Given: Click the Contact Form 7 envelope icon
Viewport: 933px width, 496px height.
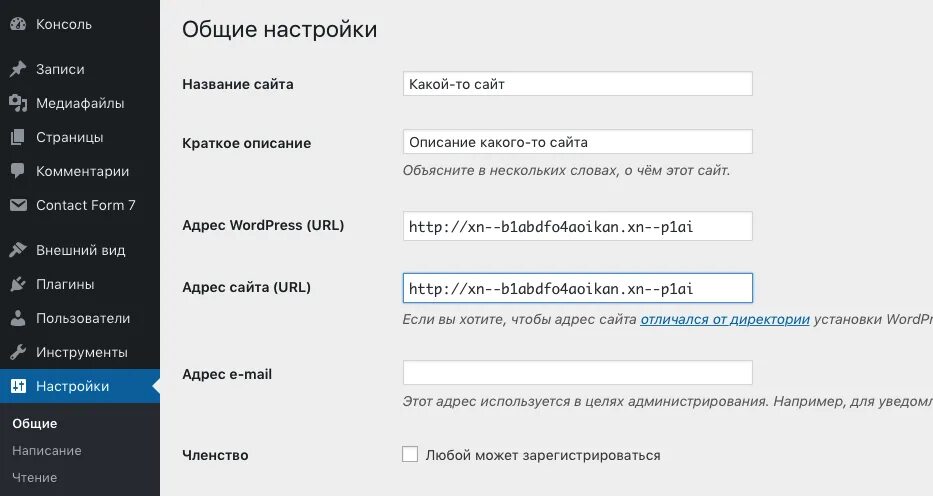Looking at the screenshot, I should [x=18, y=205].
